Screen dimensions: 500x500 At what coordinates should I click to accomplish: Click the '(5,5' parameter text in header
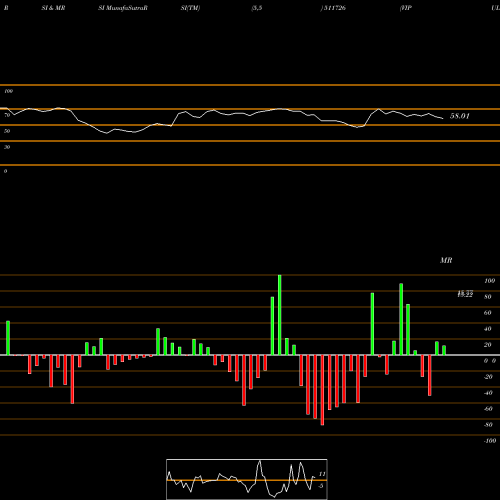257,8
